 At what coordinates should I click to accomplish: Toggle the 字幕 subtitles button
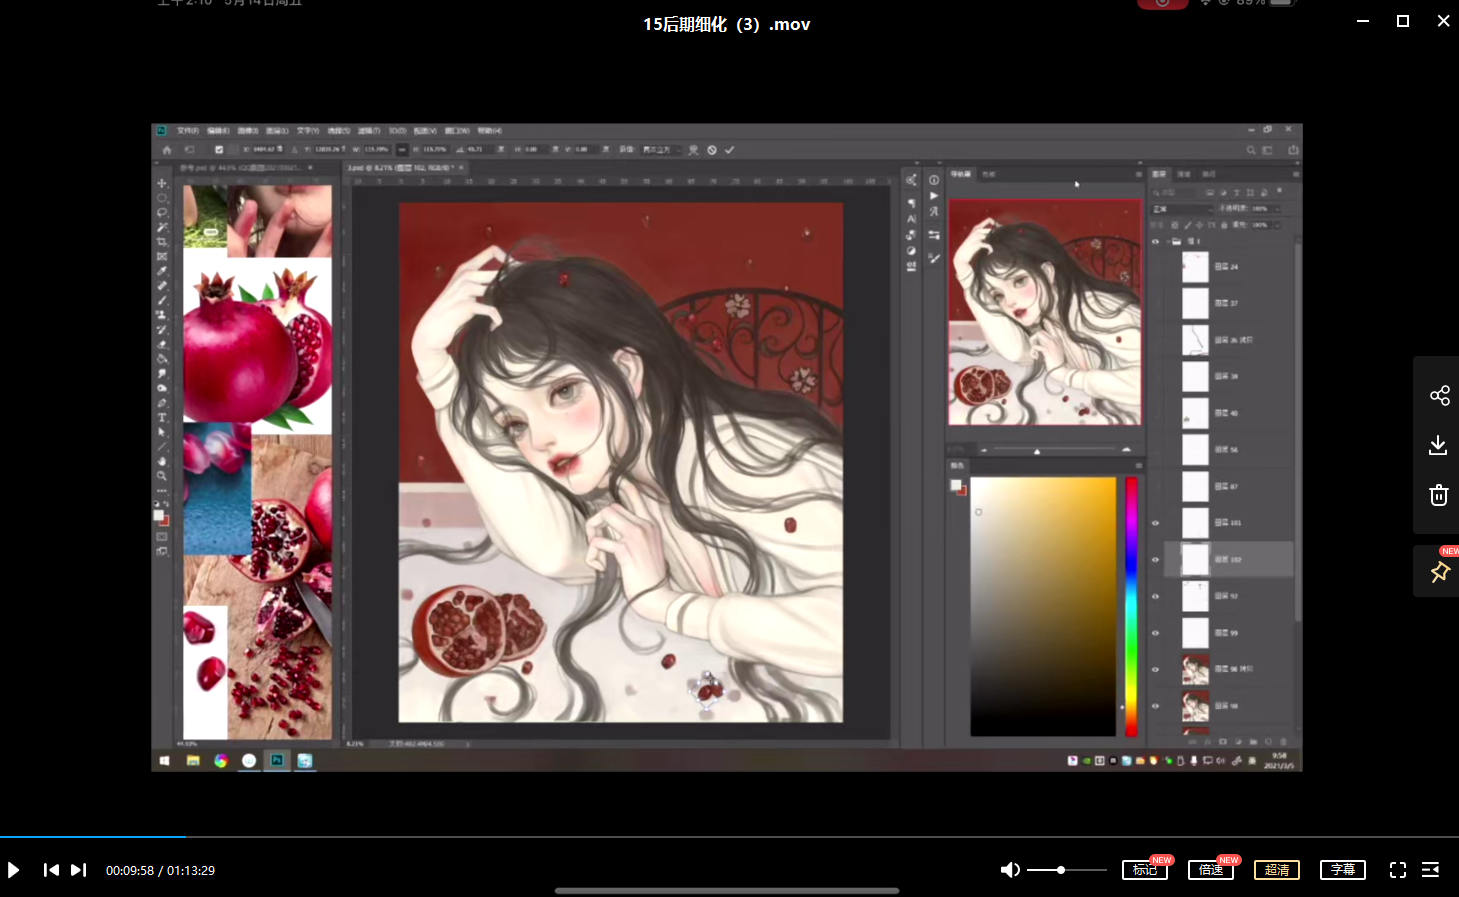point(1343,870)
